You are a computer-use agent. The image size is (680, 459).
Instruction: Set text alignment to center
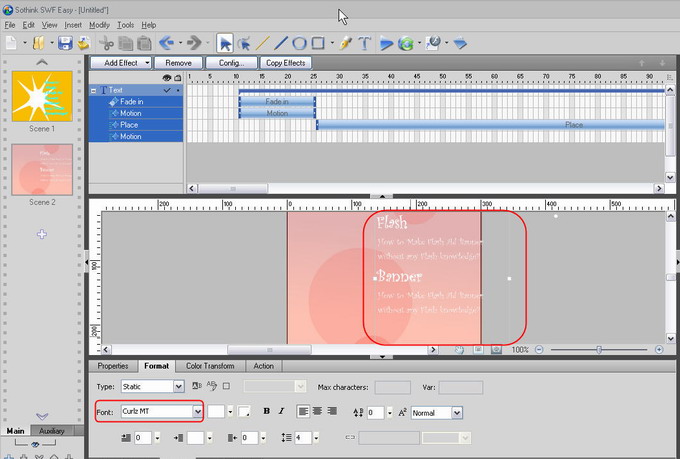317,411
